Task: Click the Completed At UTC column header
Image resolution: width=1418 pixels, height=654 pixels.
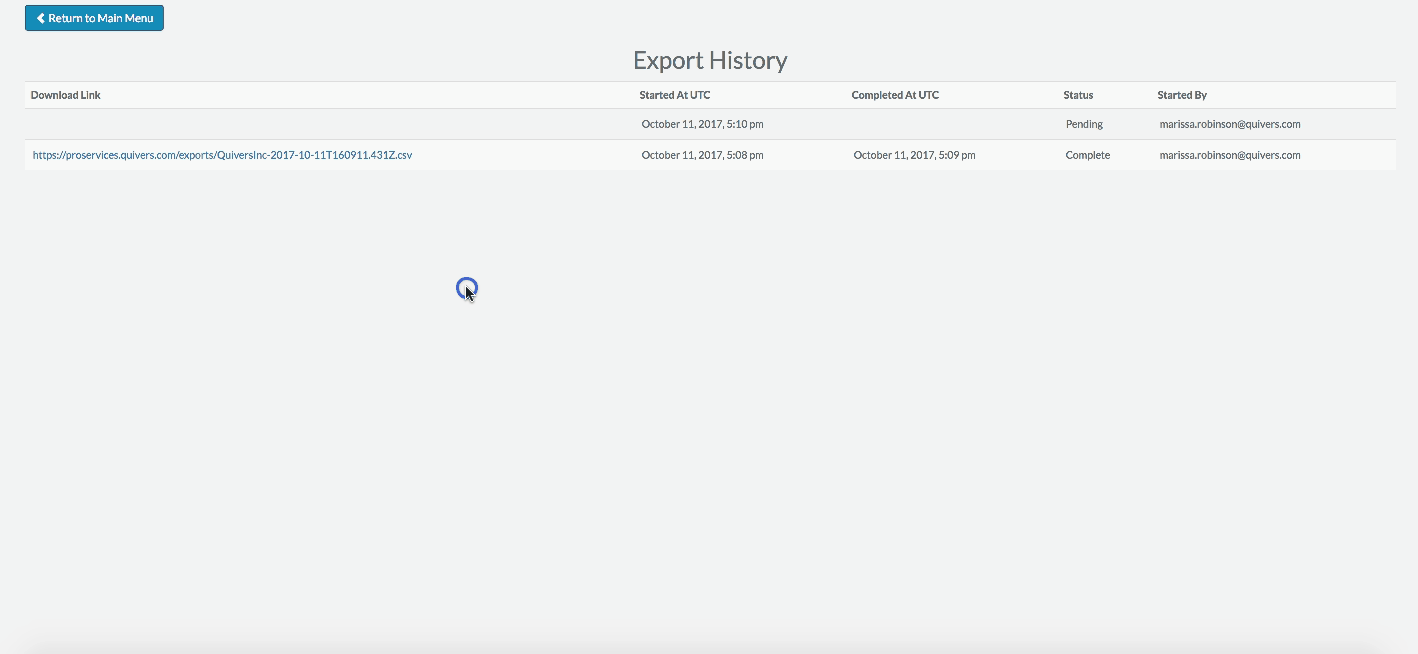Action: [895, 95]
